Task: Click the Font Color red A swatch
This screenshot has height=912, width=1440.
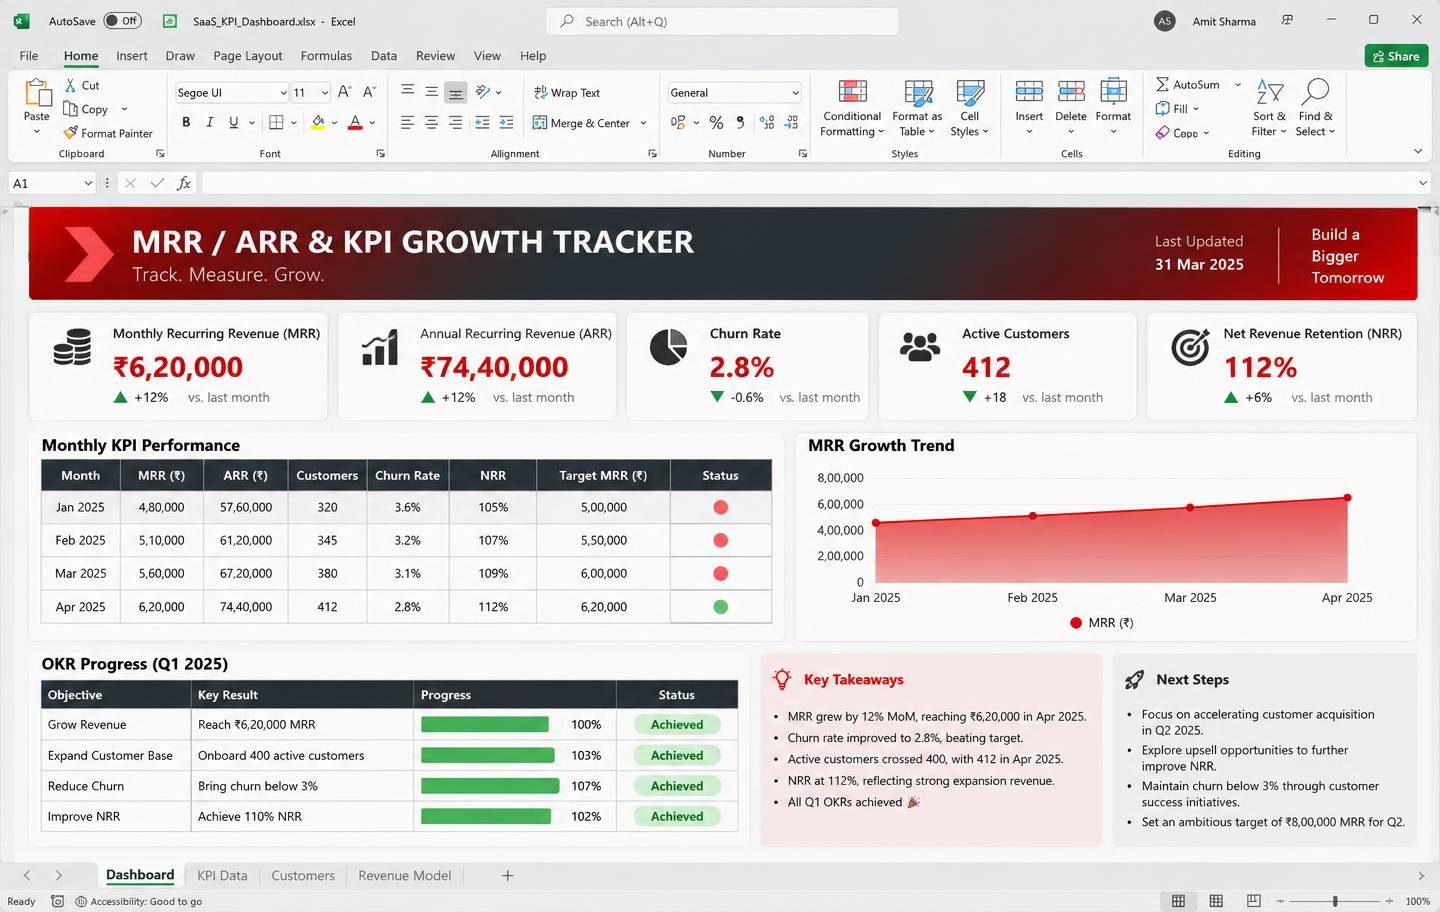Action: [355, 122]
